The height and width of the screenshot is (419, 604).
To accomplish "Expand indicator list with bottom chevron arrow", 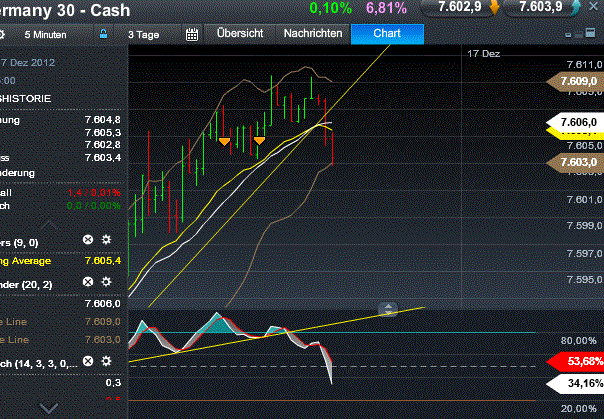I will tap(48, 407).
